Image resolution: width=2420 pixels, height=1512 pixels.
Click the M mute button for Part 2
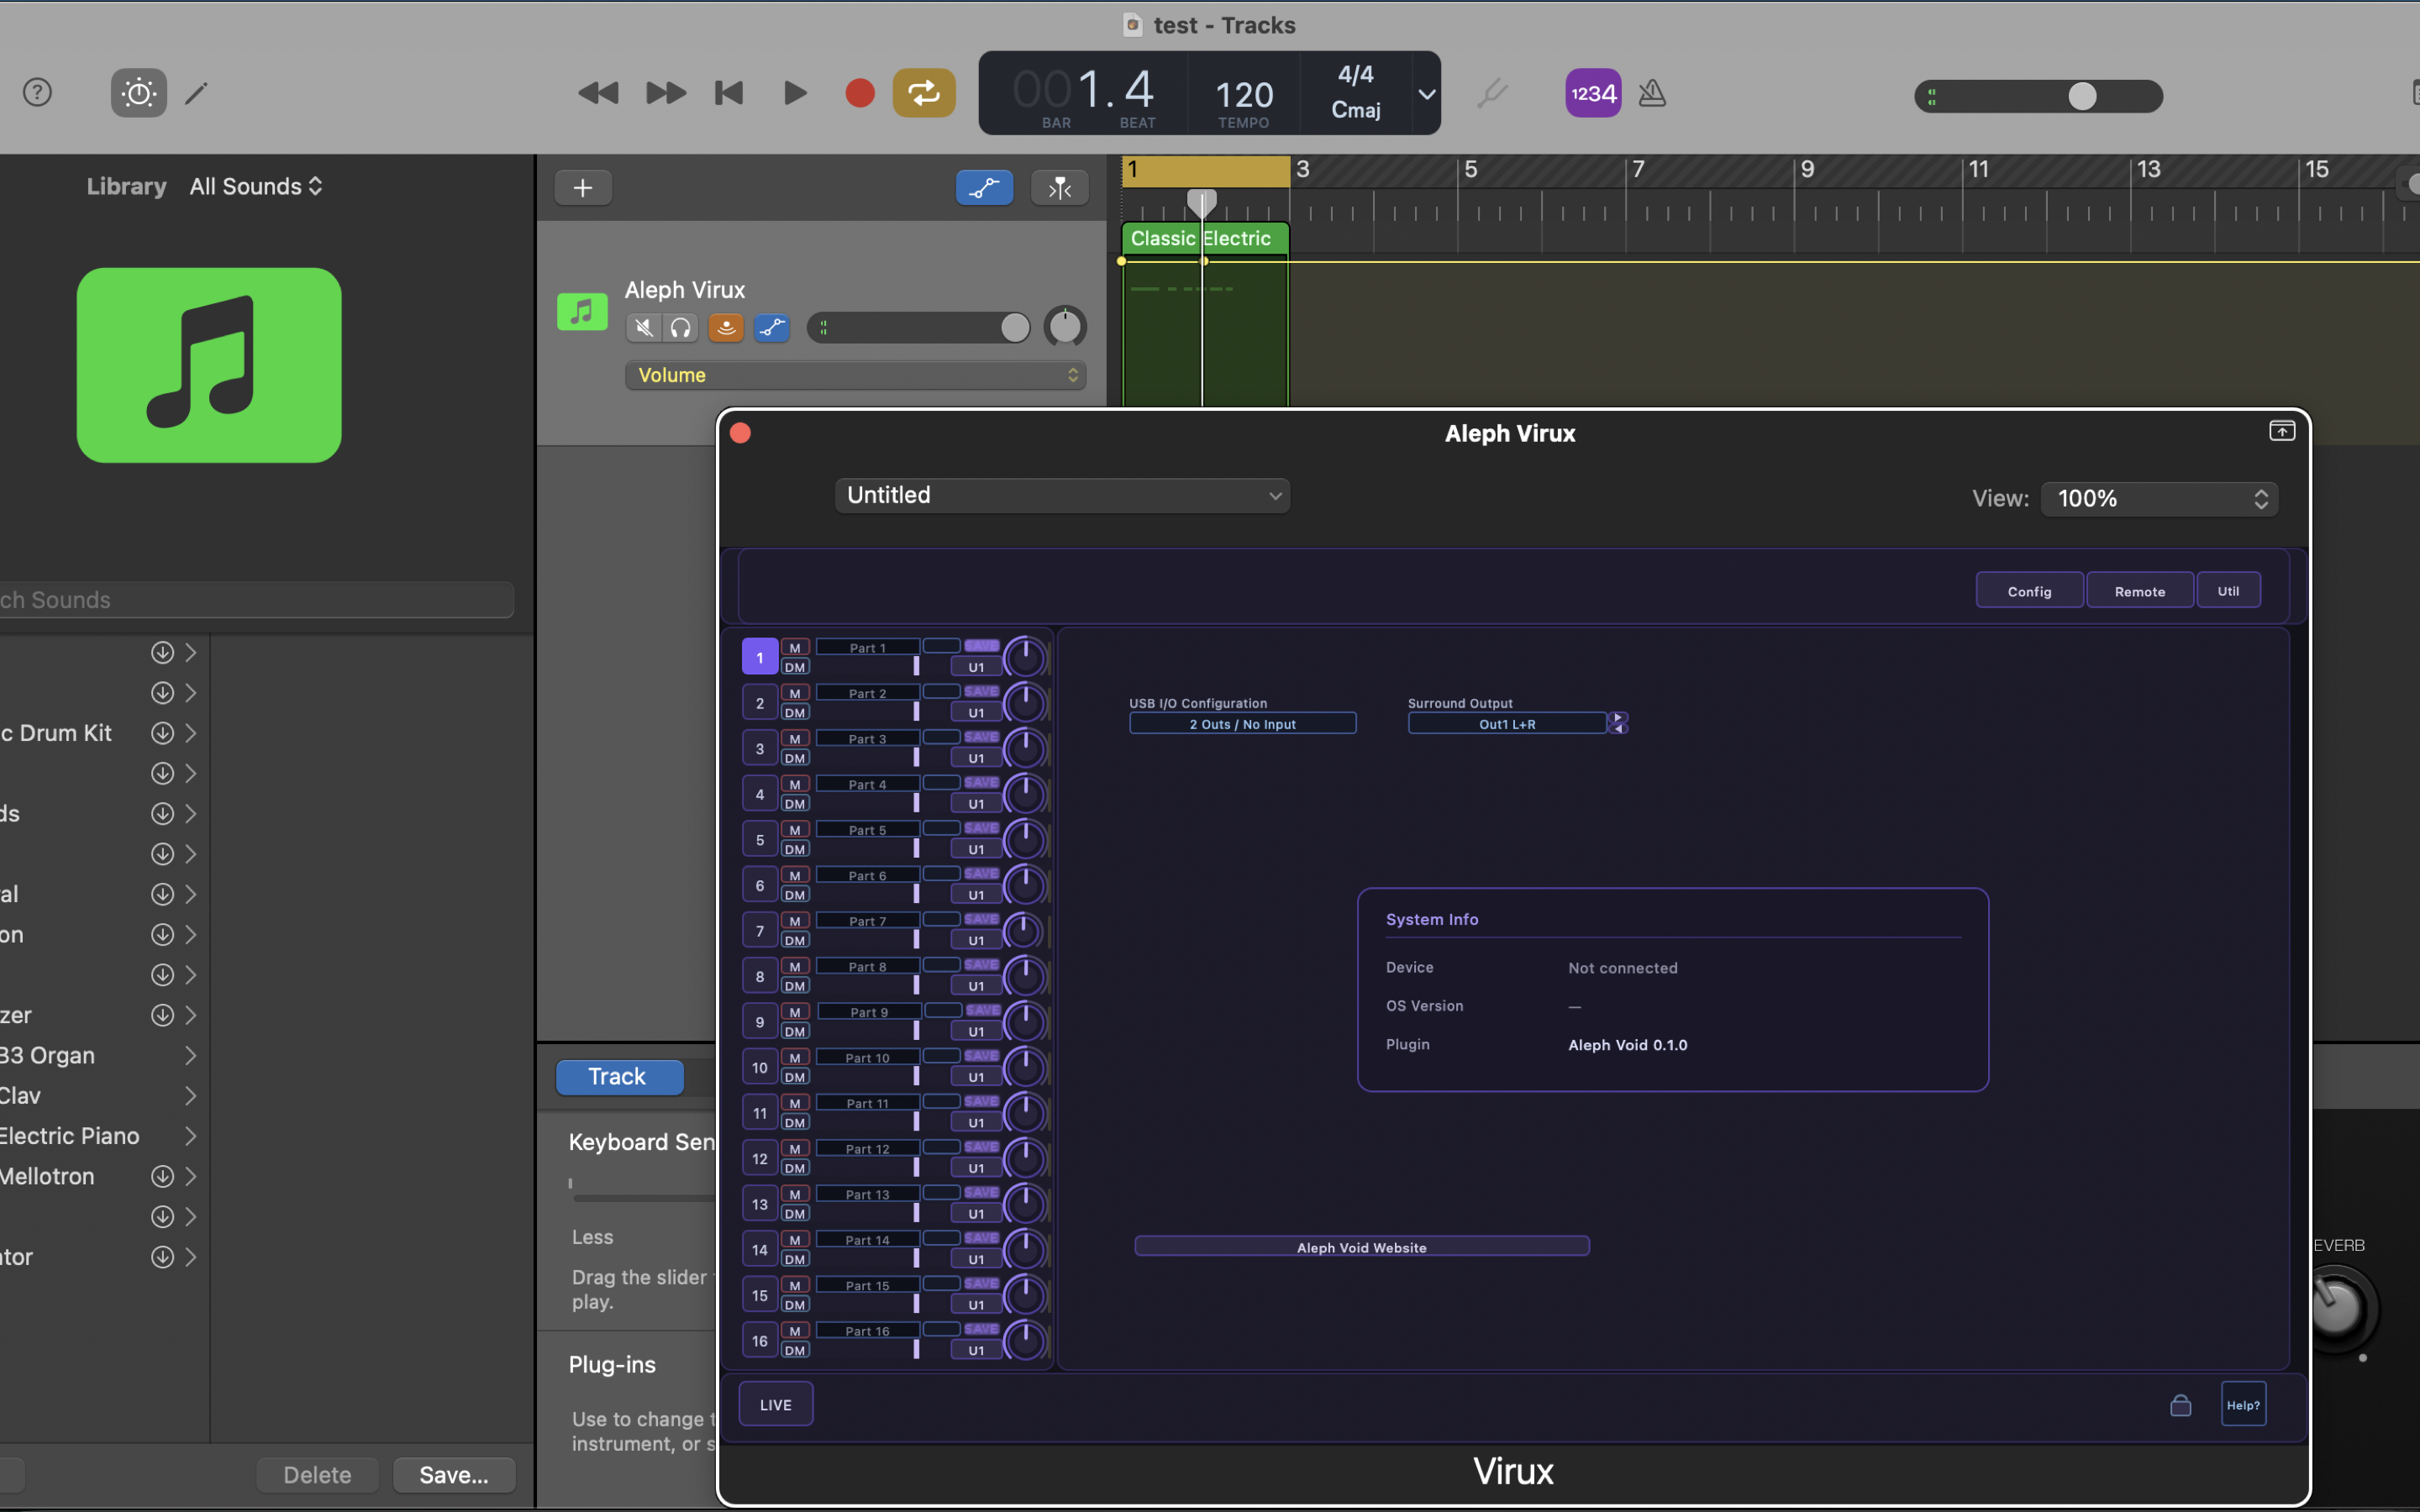tap(795, 693)
